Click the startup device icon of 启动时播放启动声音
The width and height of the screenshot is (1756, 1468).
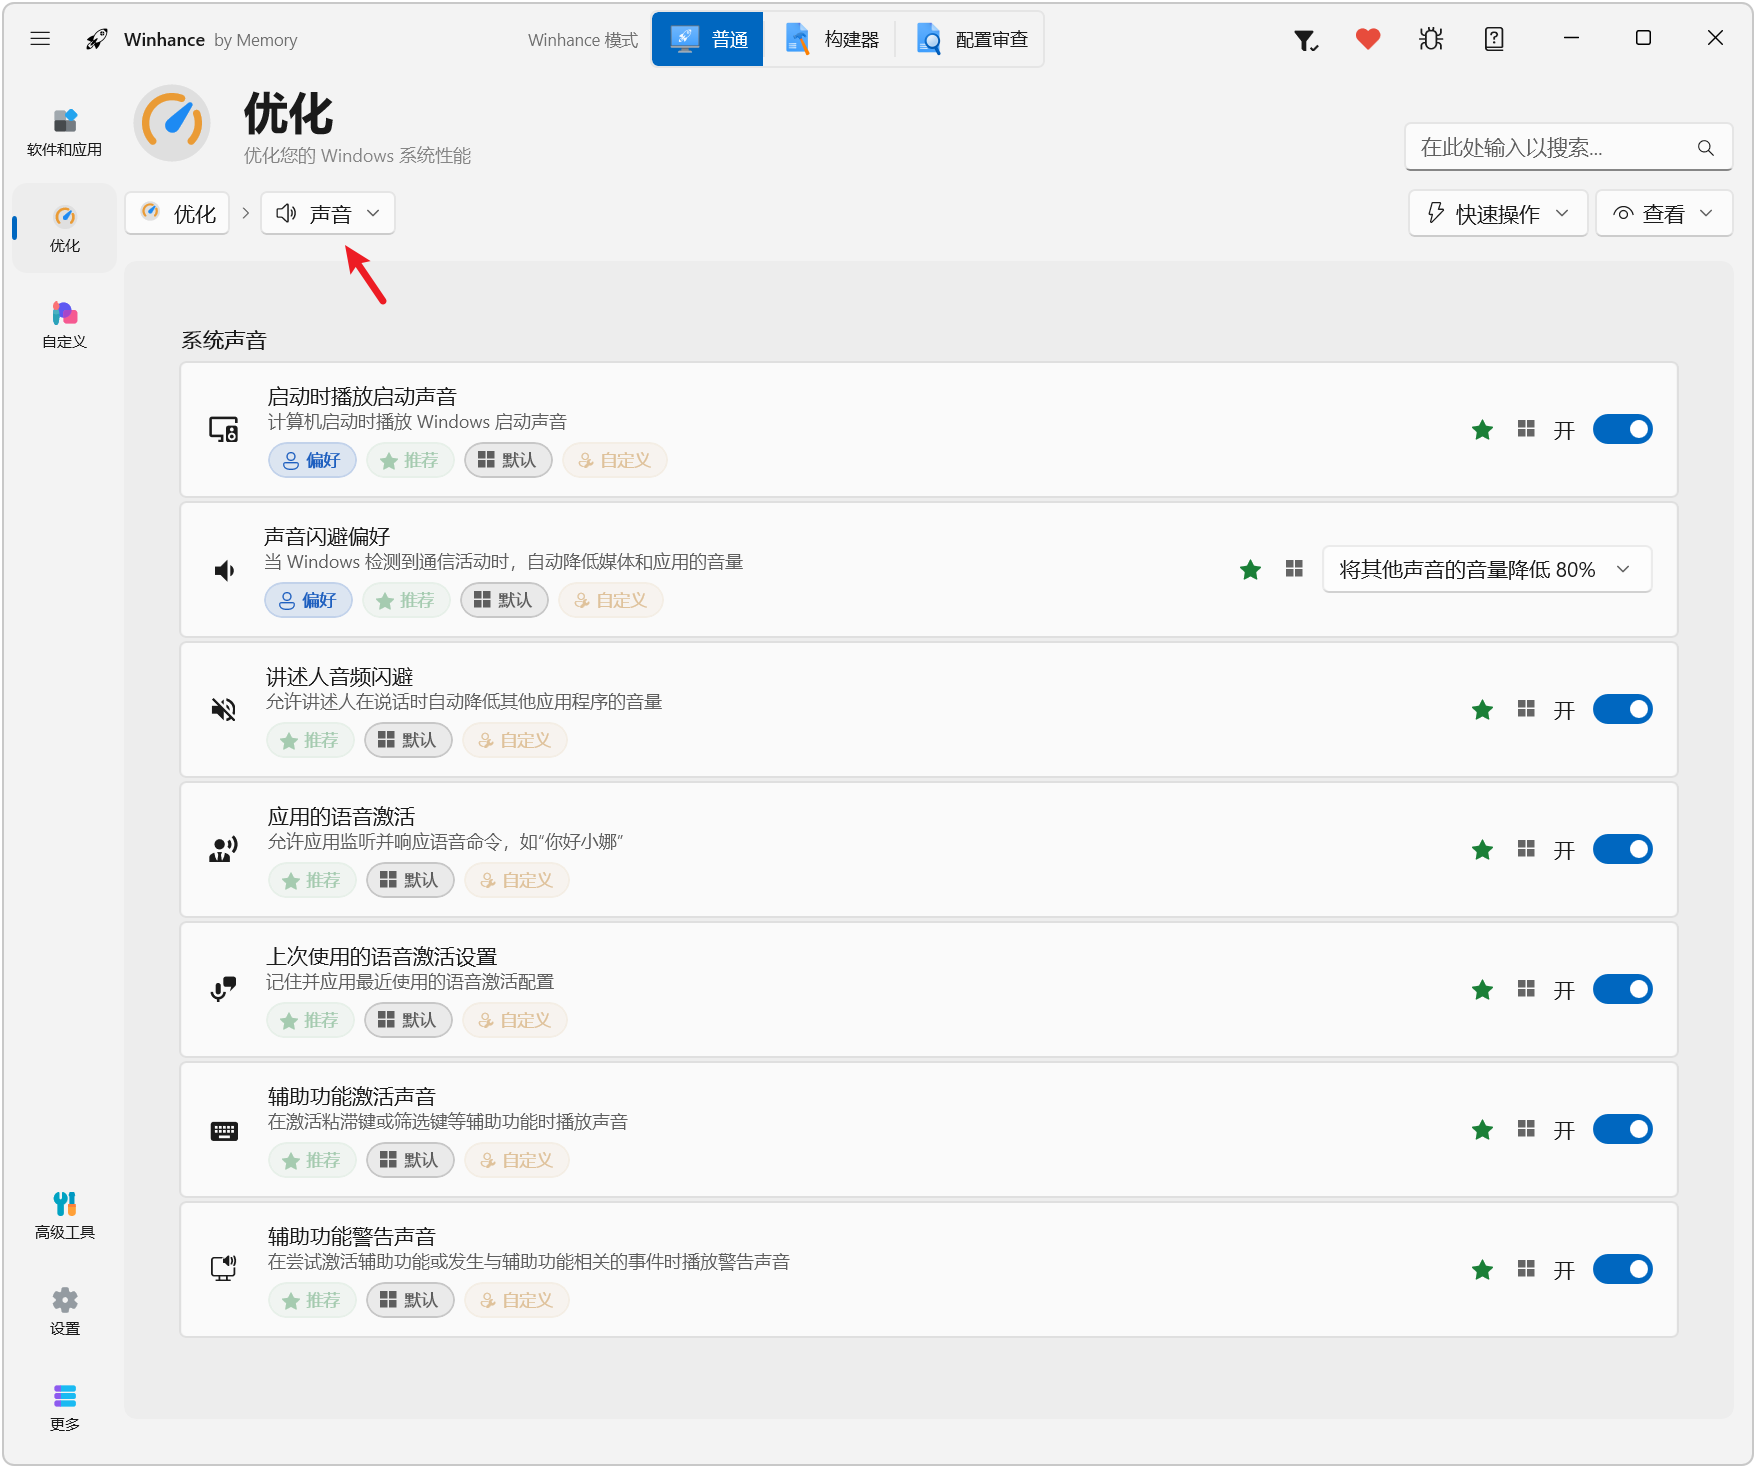pyautogui.click(x=224, y=430)
